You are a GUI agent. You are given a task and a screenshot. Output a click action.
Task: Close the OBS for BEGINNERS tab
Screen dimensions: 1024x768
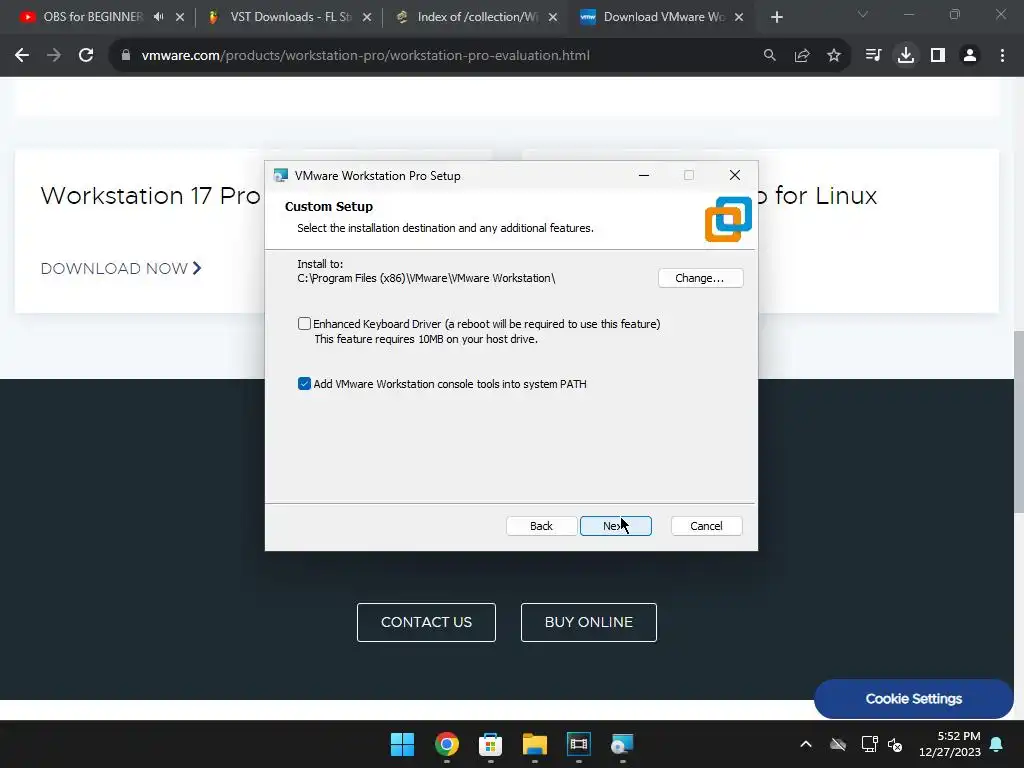(x=180, y=17)
